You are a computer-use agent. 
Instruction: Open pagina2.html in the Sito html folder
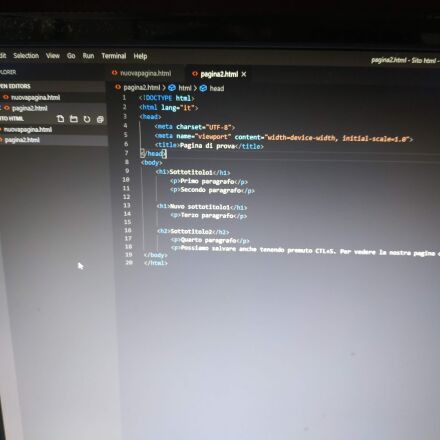point(22,140)
